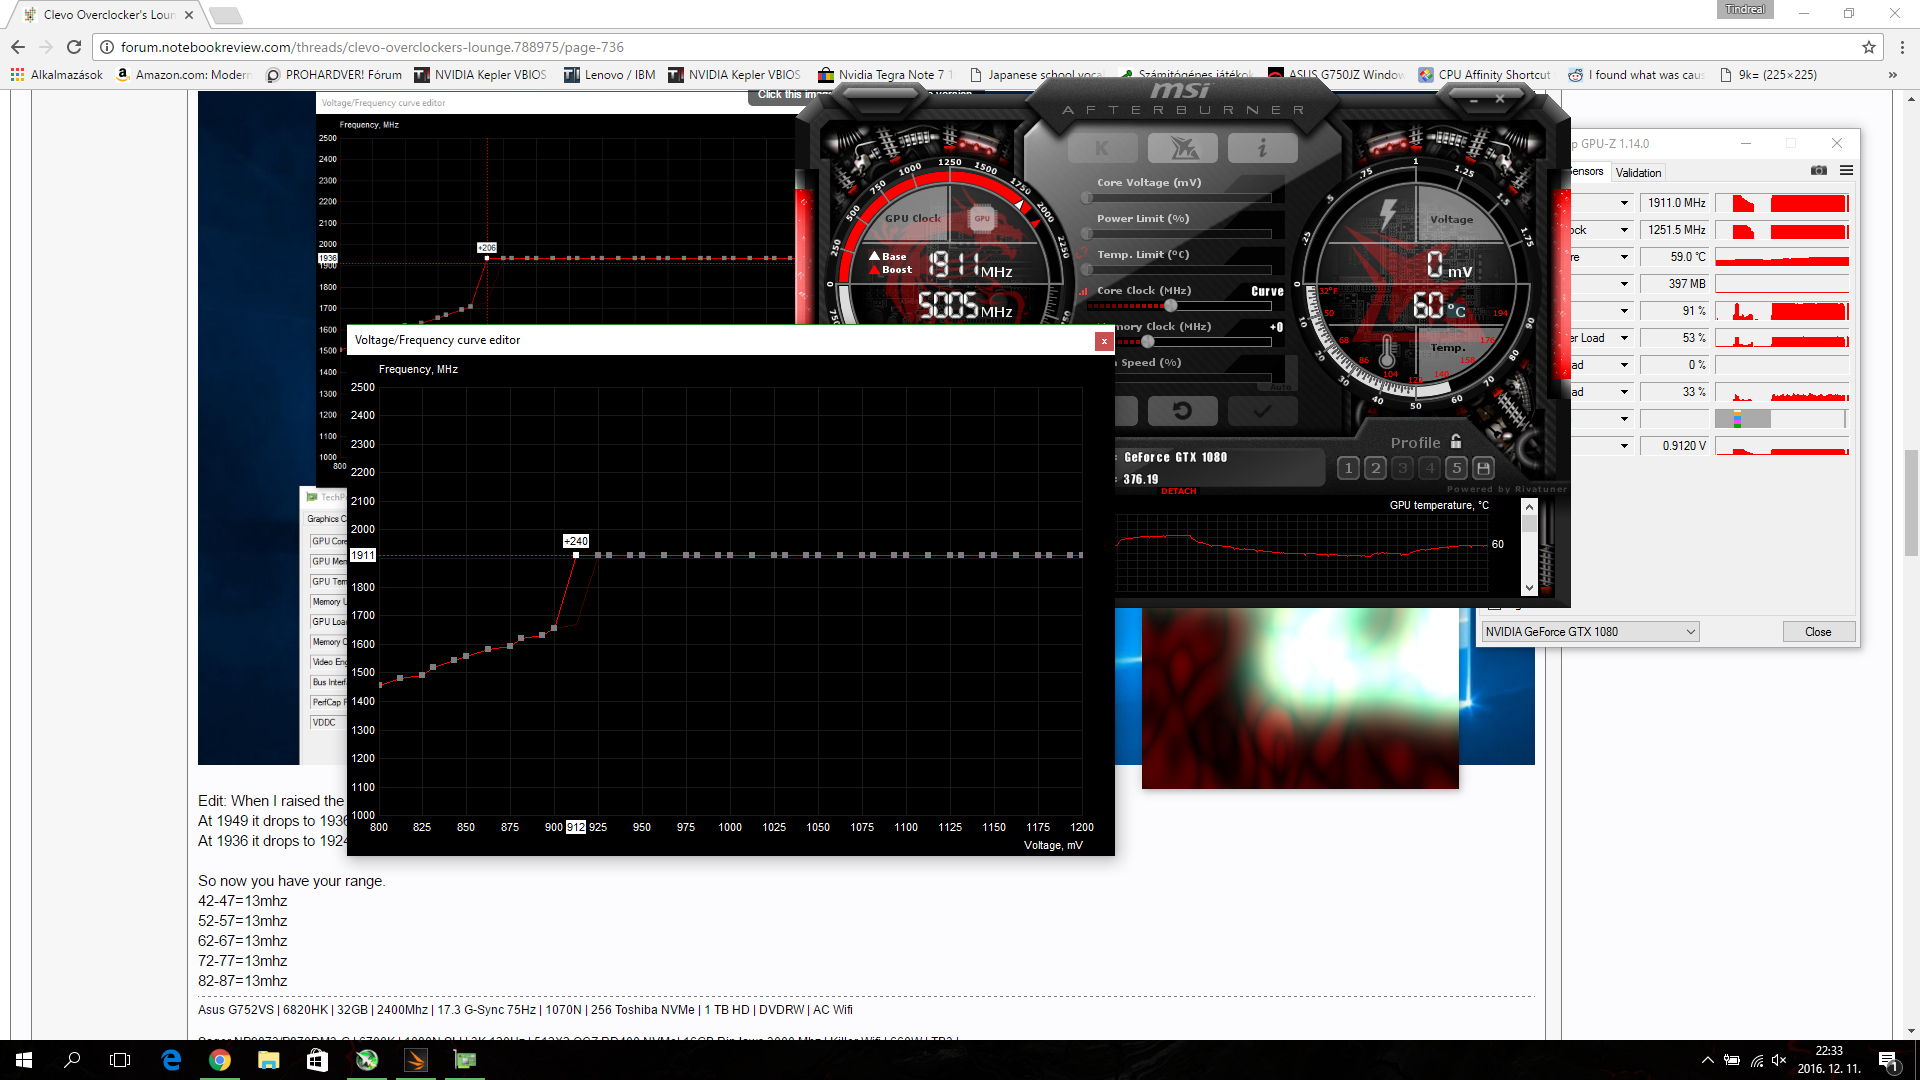Image resolution: width=1920 pixels, height=1080 pixels.
Task: Open Task View on the taskbar
Action: pos(120,1060)
